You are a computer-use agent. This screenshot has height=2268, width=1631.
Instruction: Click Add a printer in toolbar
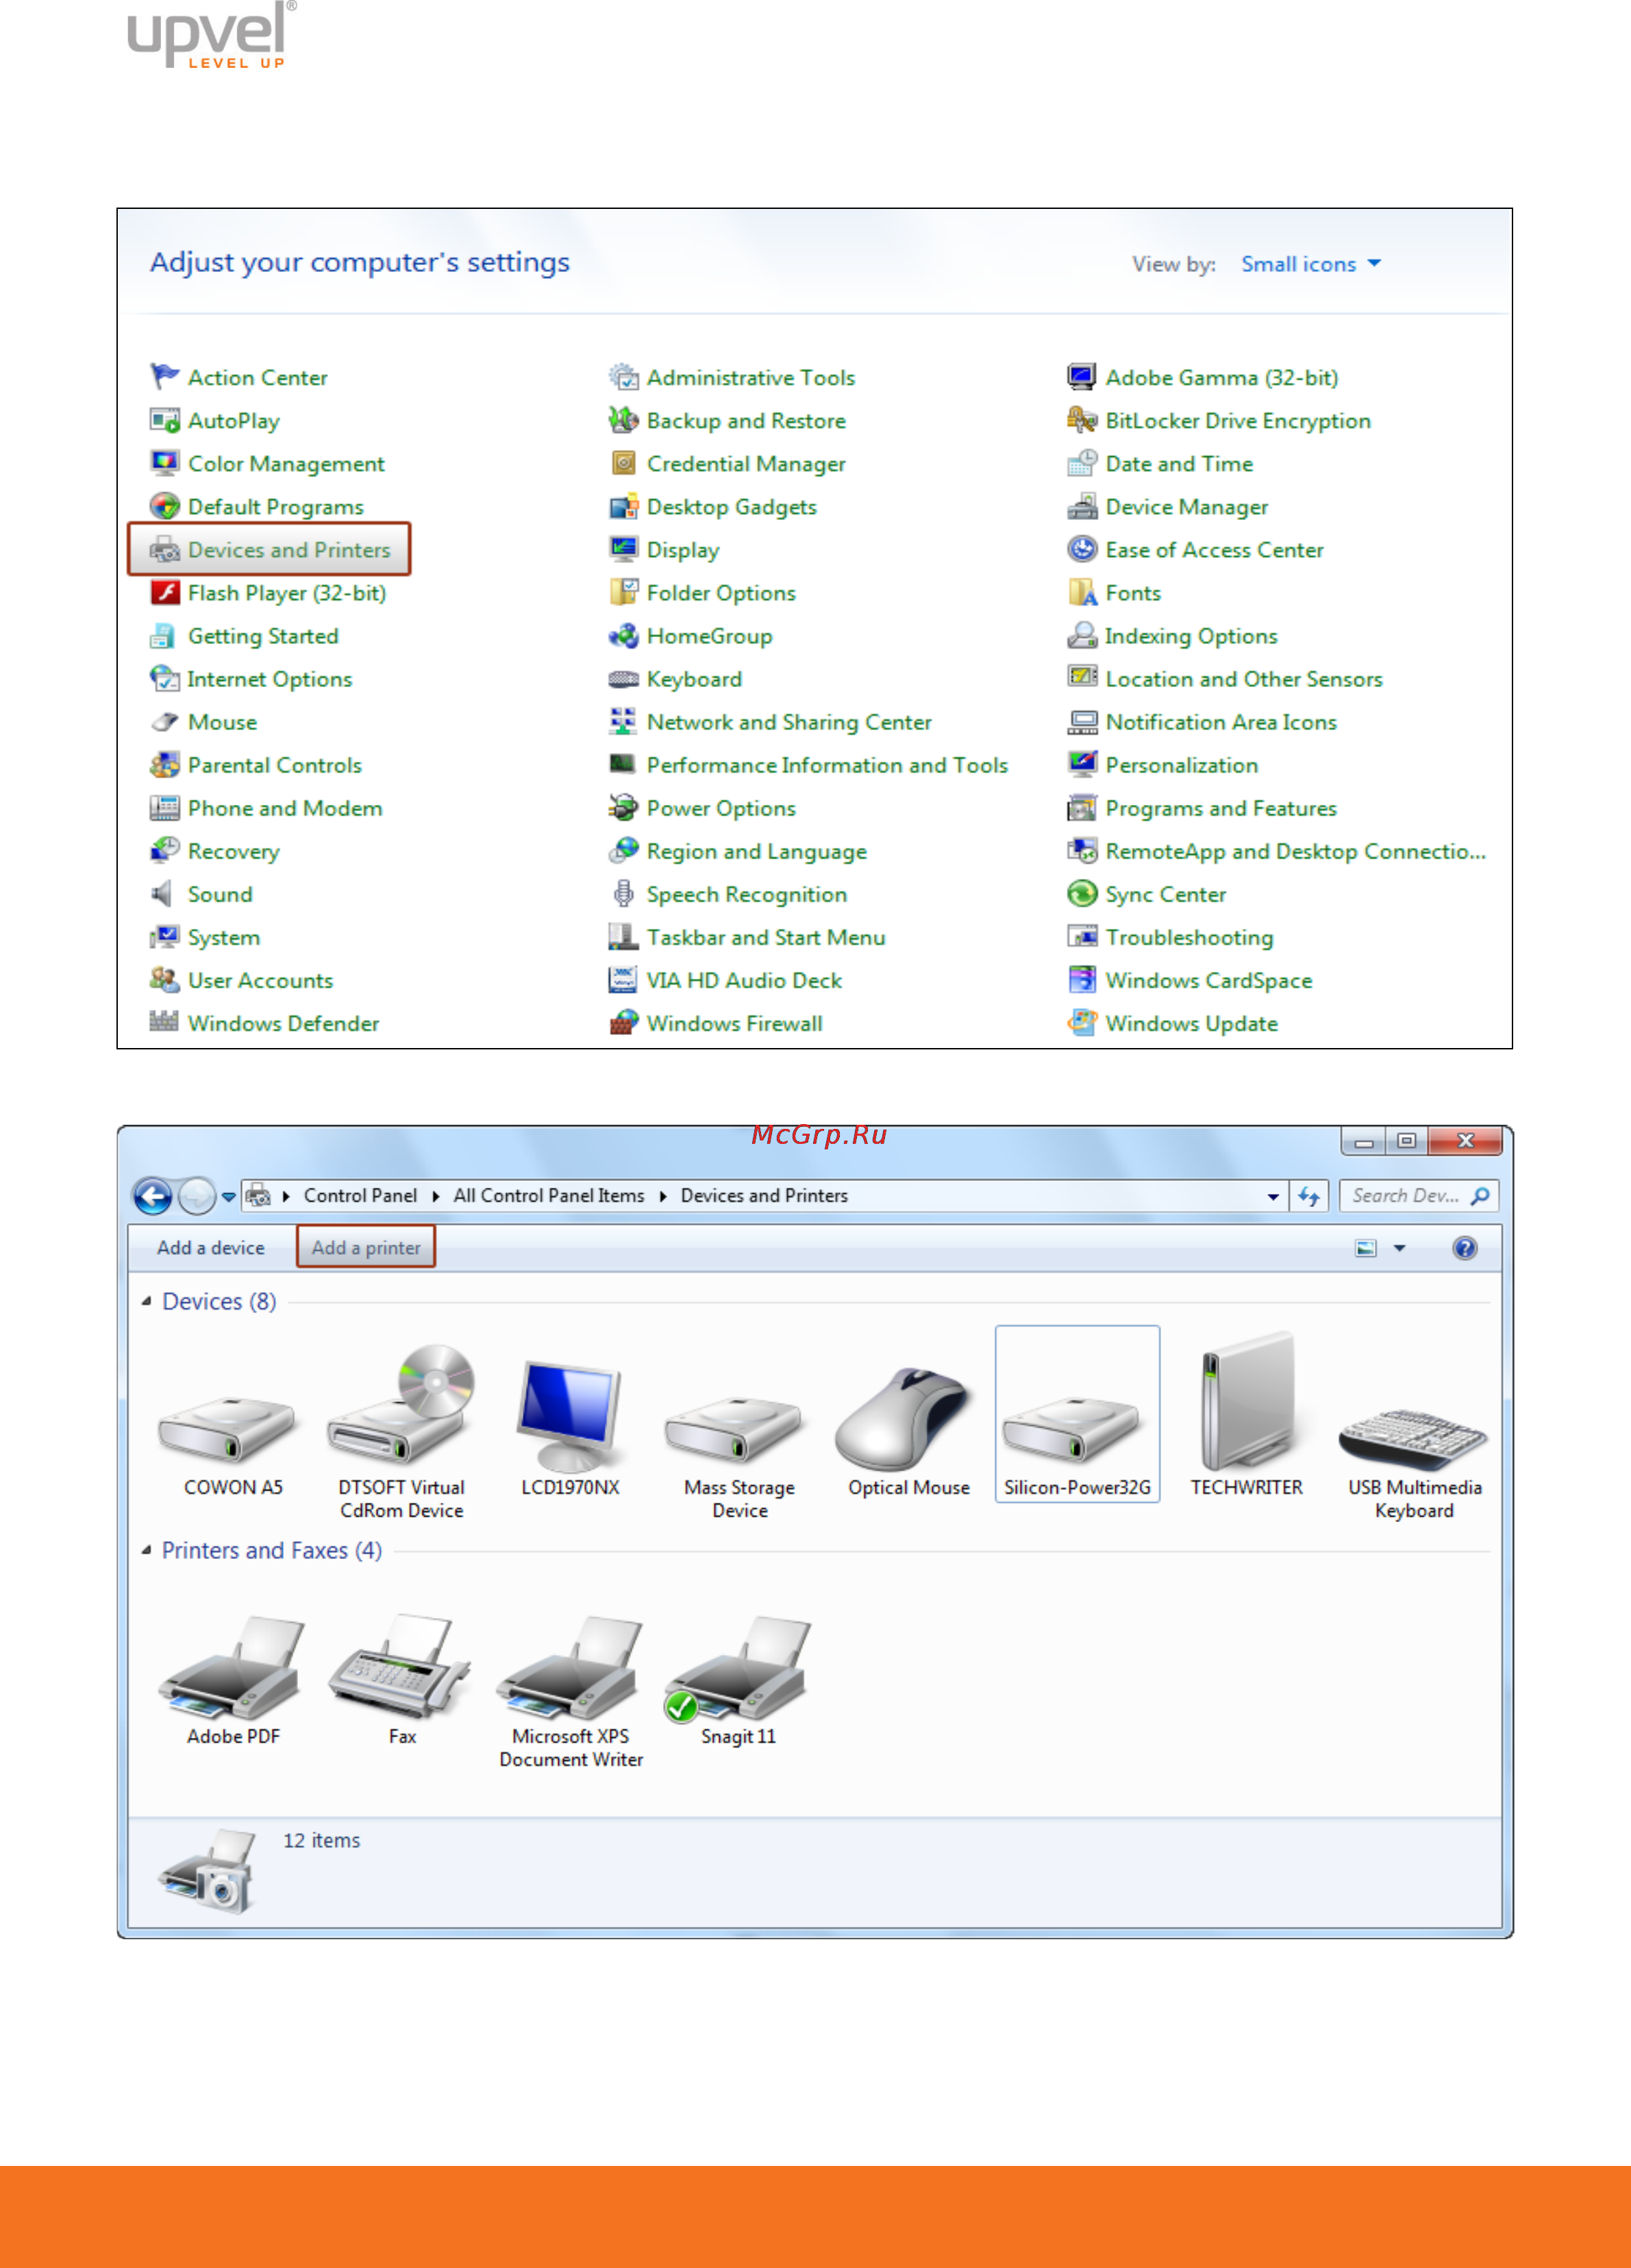pyautogui.click(x=366, y=1247)
